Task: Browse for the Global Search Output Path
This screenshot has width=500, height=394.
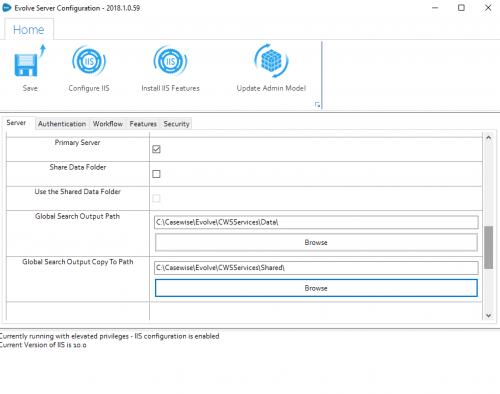Action: pyautogui.click(x=316, y=242)
